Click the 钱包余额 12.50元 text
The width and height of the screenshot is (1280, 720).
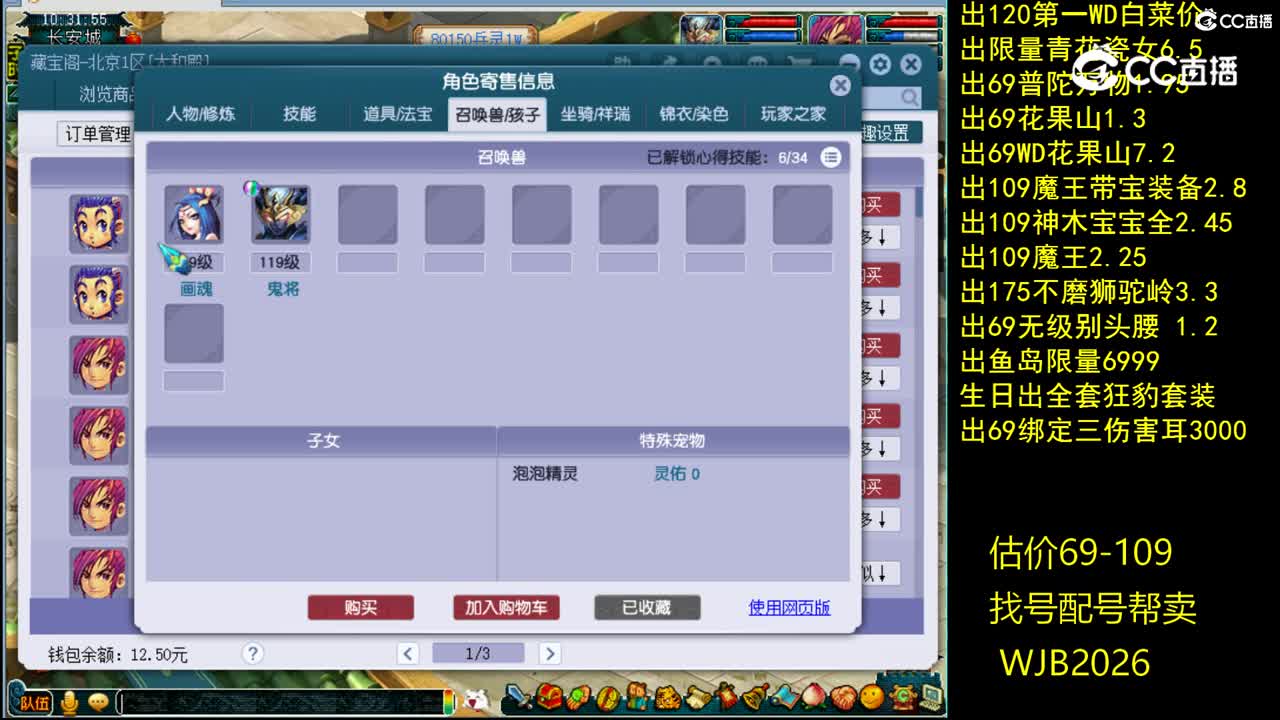click(118, 655)
